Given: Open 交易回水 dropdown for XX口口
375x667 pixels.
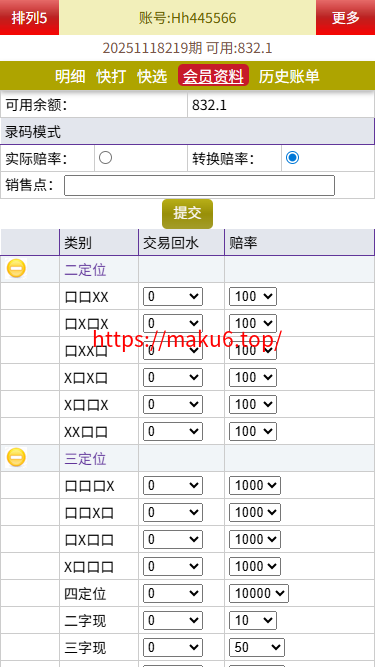Looking at the screenshot, I should click(173, 431).
